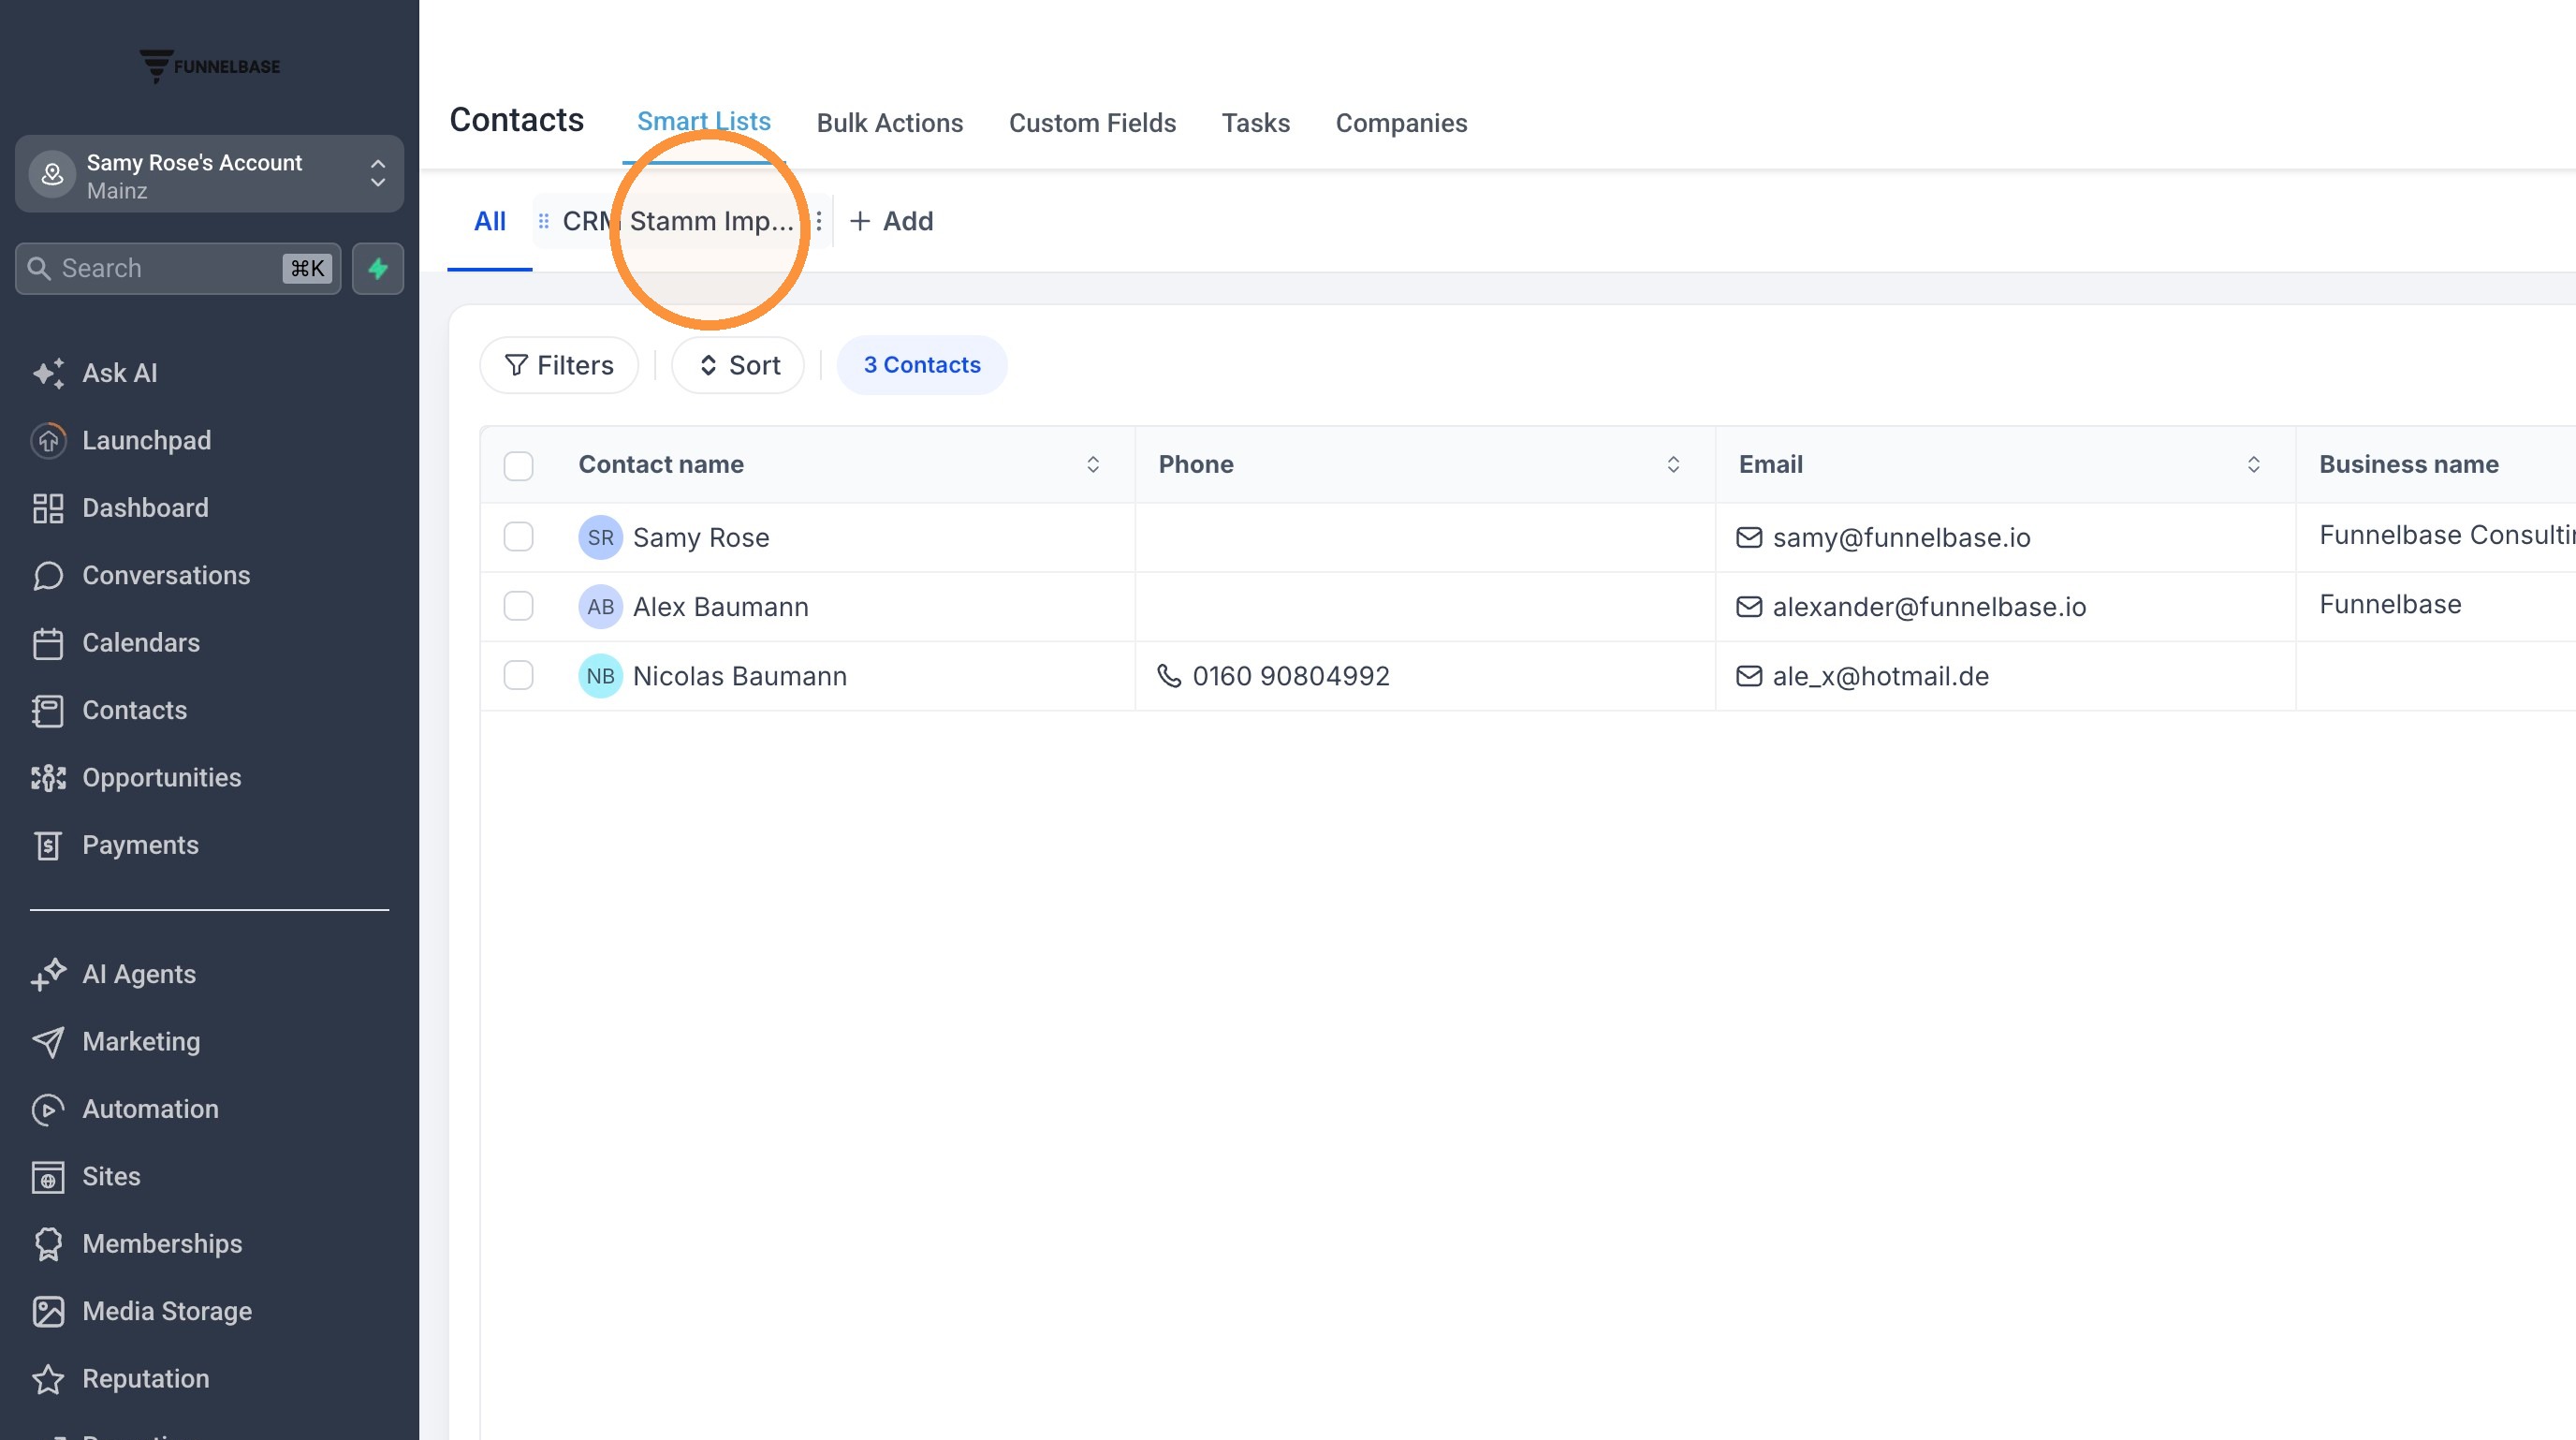Open Reputation in the sidebar
This screenshot has height=1440, width=2576.
[x=121, y=1379]
